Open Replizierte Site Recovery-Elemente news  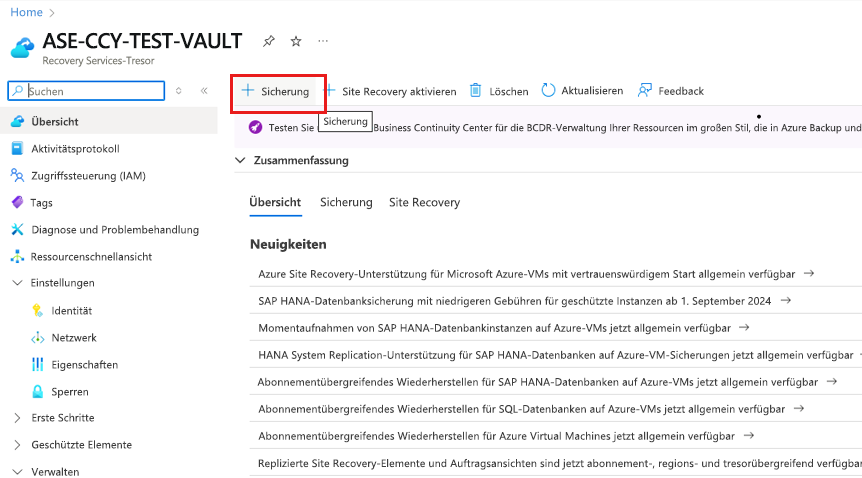point(560,463)
